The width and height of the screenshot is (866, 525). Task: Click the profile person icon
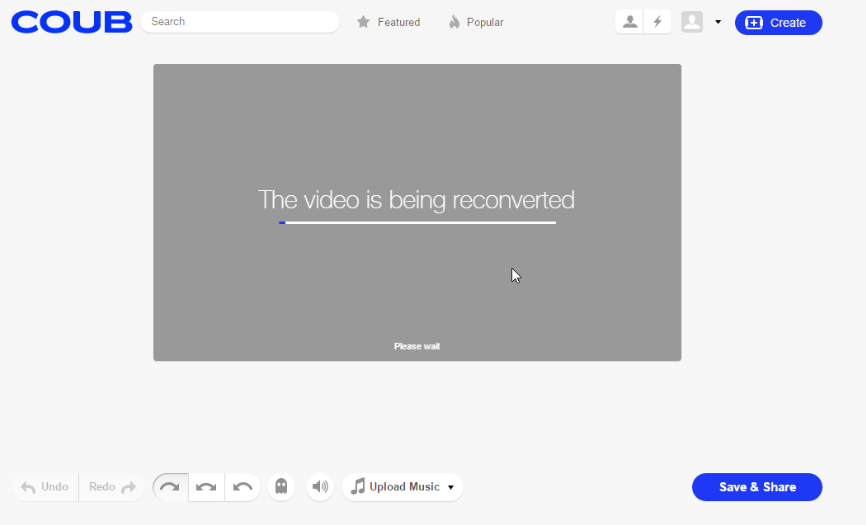click(629, 22)
